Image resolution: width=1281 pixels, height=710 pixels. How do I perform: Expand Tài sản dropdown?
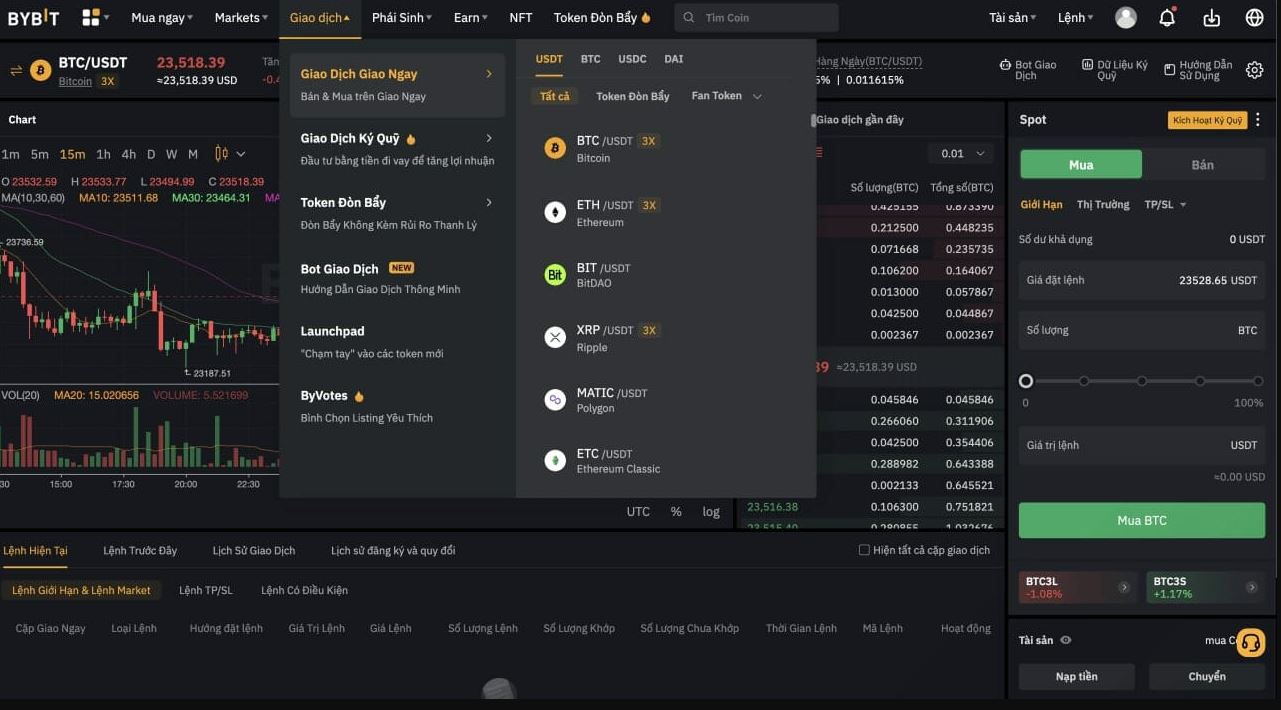1013,18
